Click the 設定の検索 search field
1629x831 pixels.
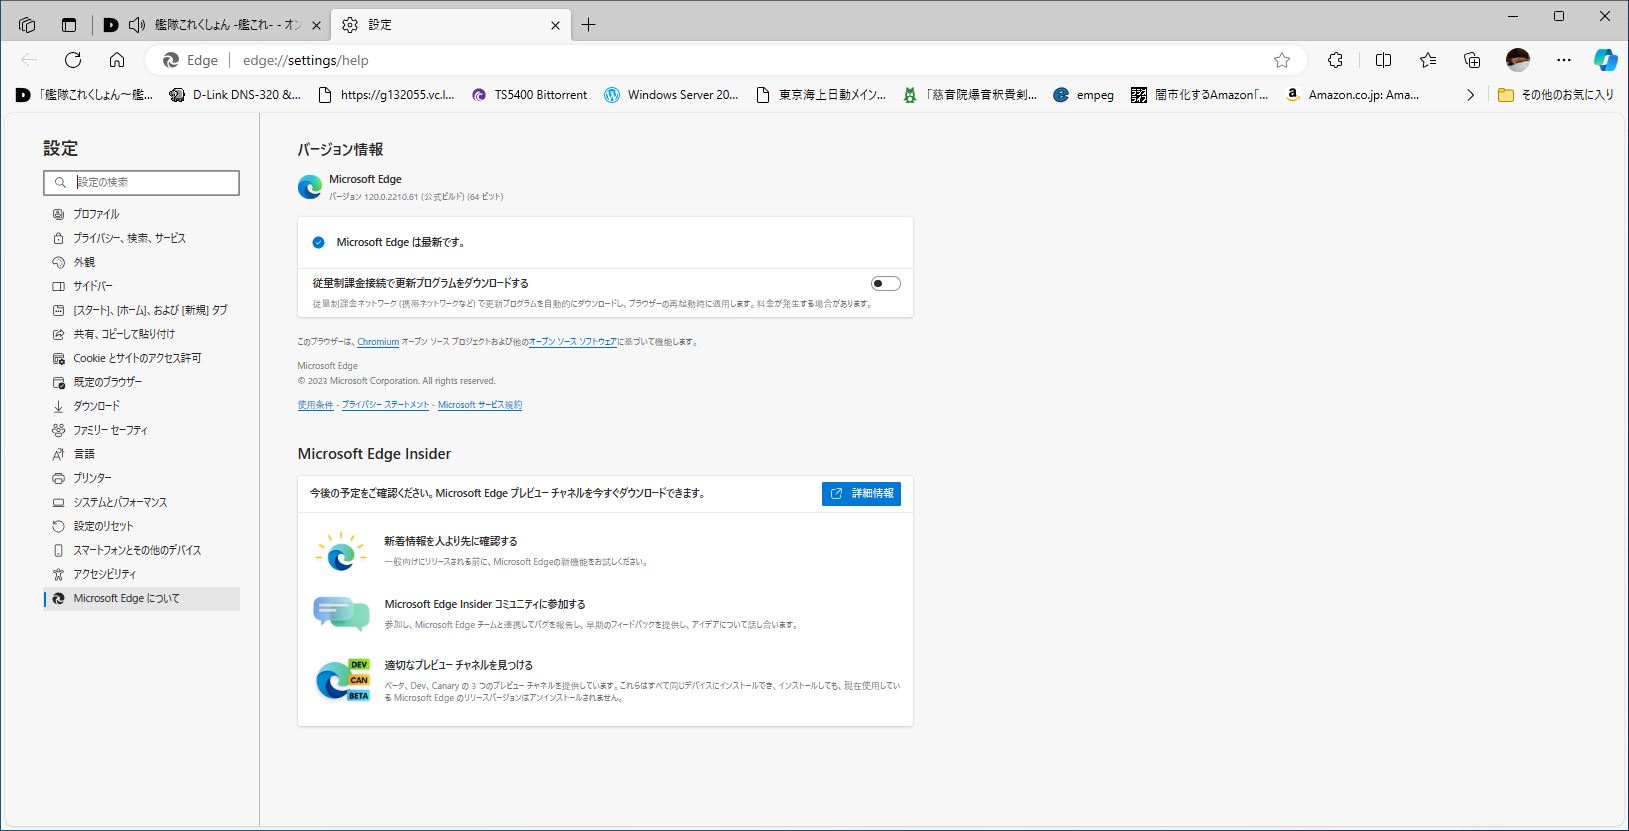pyautogui.click(x=141, y=182)
